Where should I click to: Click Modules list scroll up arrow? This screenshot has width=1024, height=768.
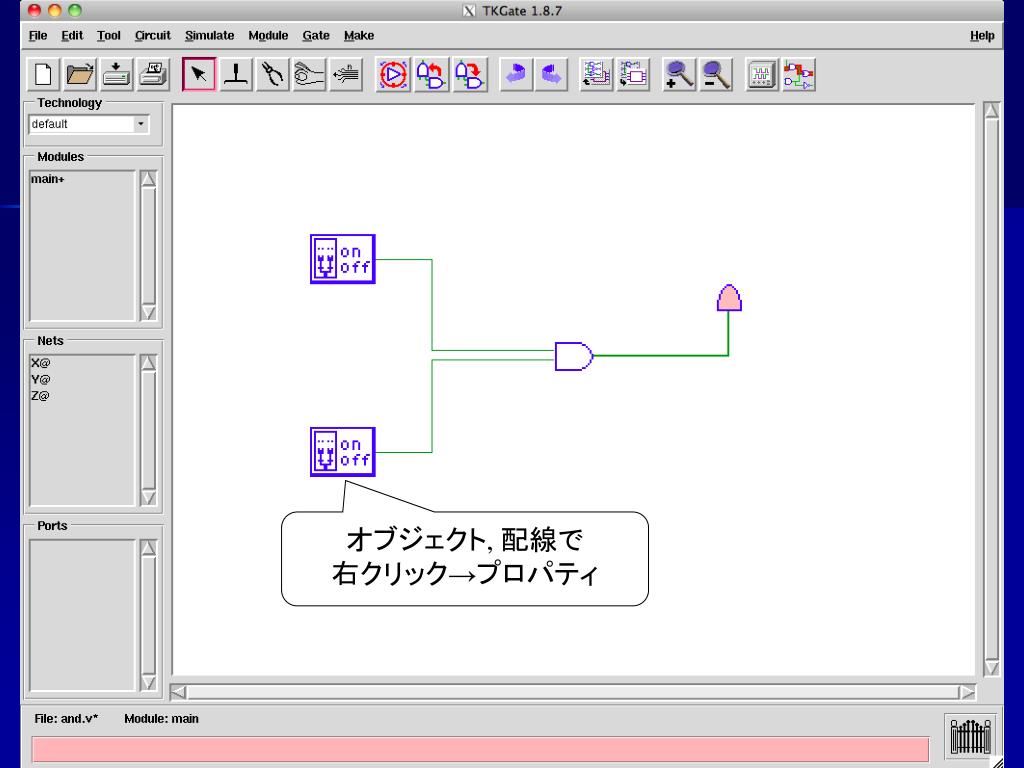(x=148, y=180)
